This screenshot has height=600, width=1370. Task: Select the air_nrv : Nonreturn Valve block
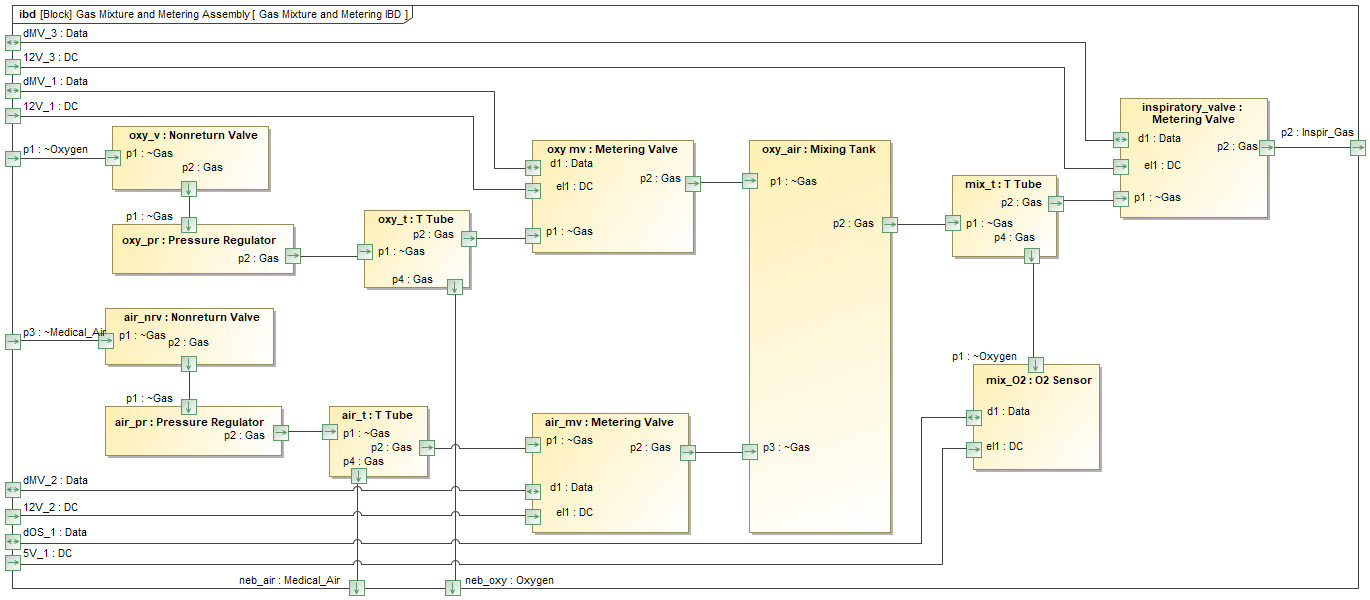190,335
